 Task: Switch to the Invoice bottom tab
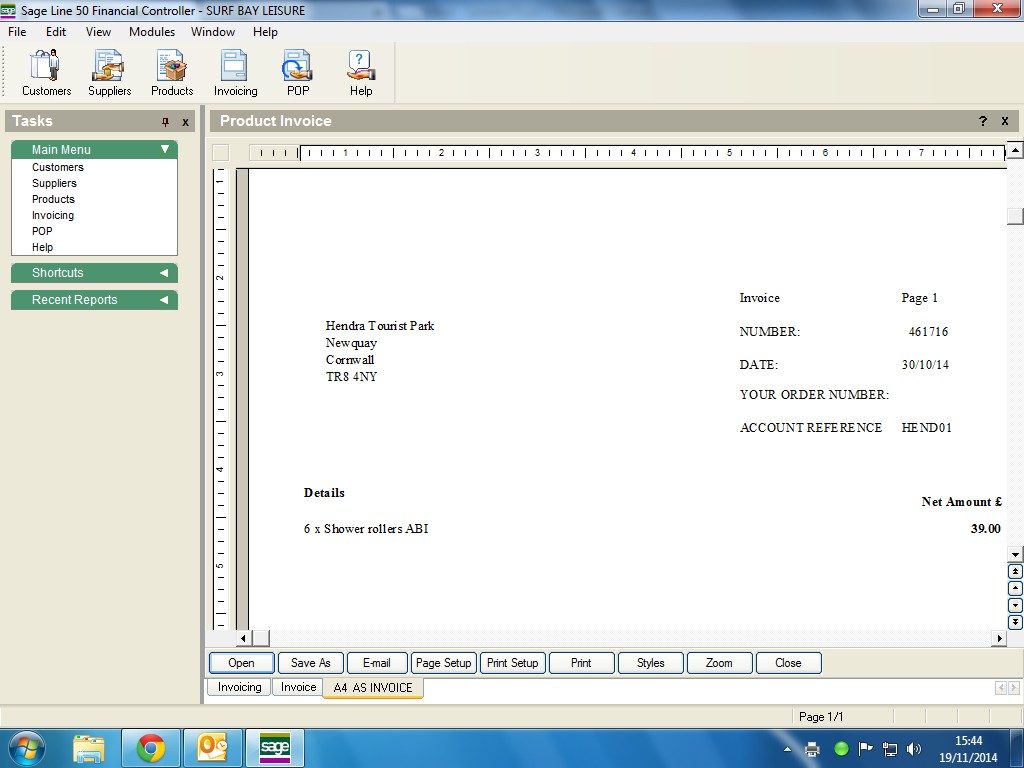click(x=298, y=687)
